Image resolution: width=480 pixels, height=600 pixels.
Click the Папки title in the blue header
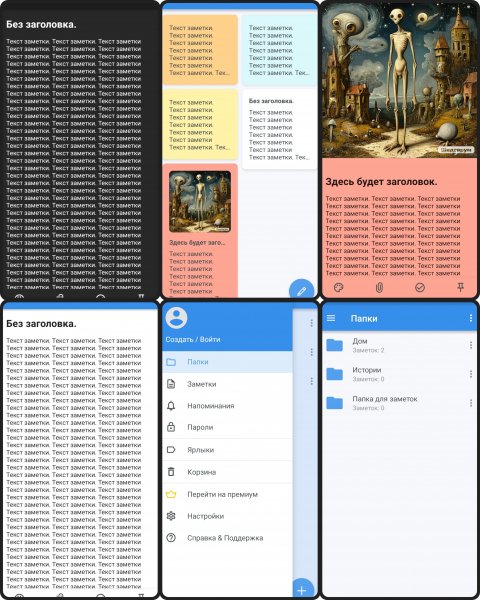click(x=364, y=318)
